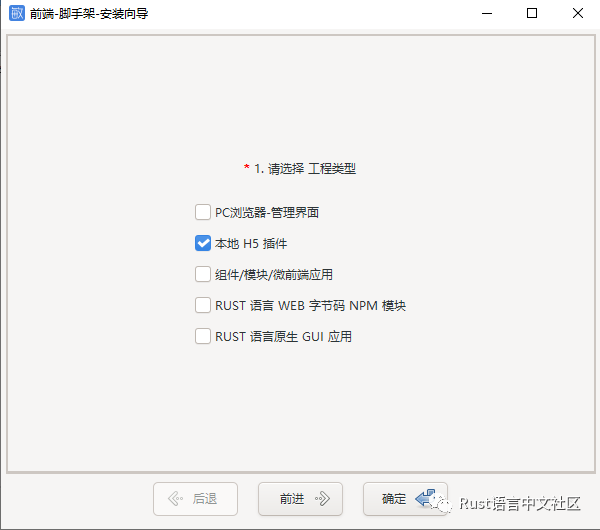Tick RUST 语言 WEB 字节码 NPM 模块 checkbox

(203, 305)
